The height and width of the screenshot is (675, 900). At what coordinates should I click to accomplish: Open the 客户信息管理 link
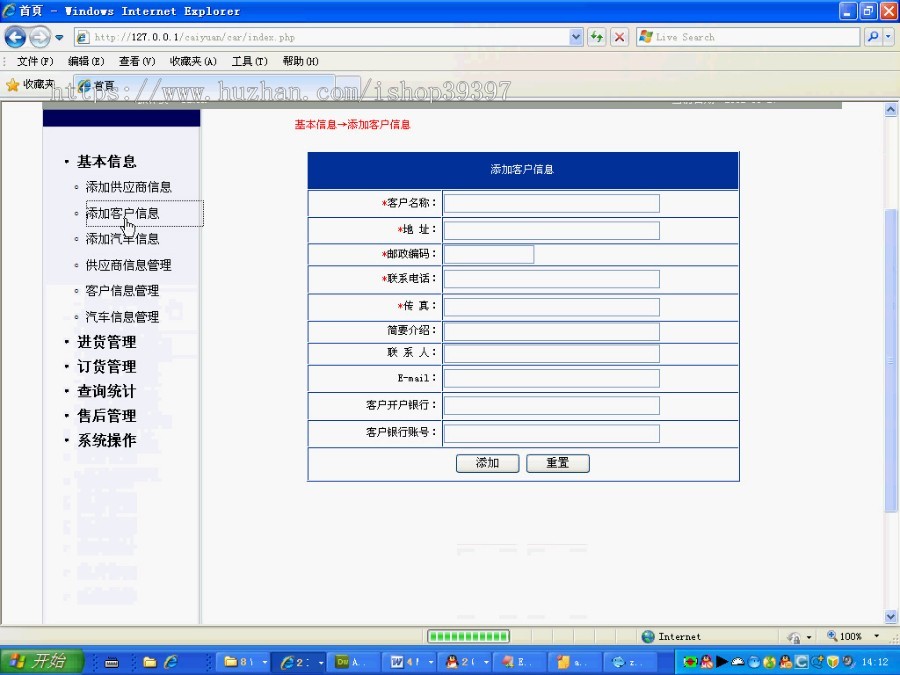coord(122,290)
